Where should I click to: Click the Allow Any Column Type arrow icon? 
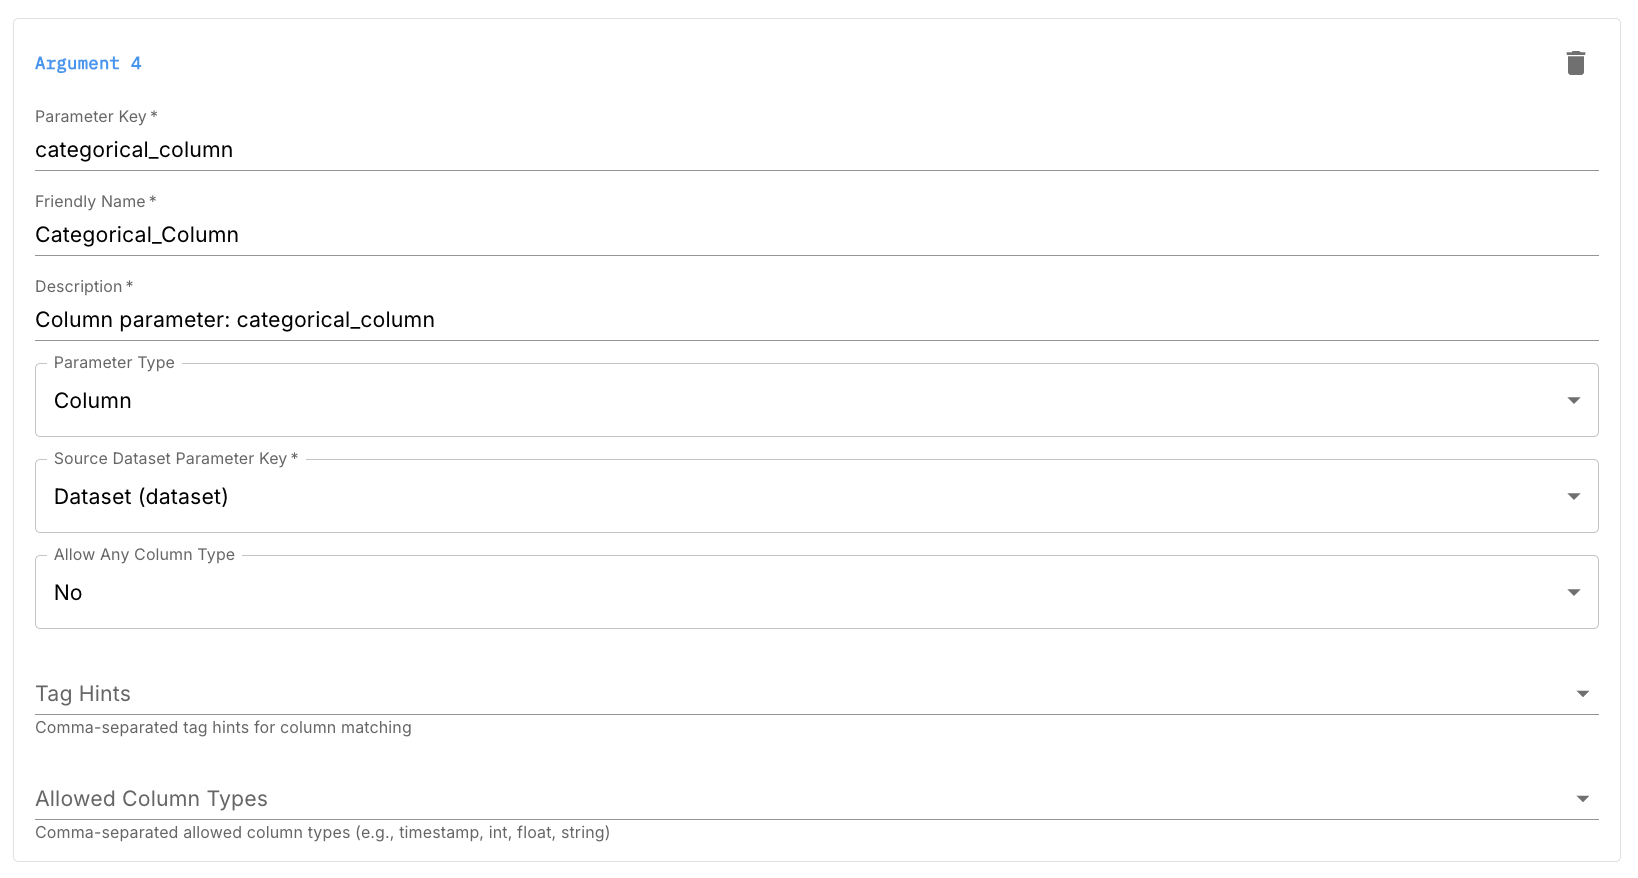point(1574,592)
